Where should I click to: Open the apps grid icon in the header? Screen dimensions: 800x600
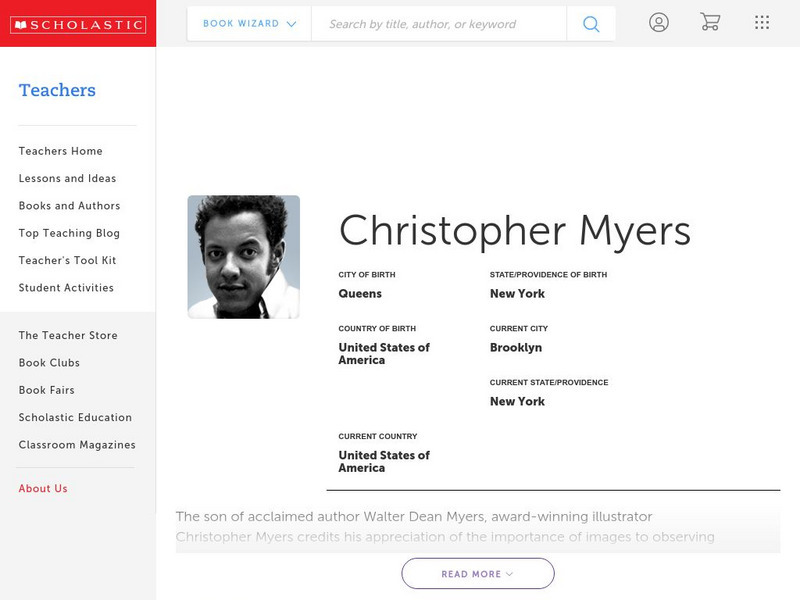click(x=761, y=22)
